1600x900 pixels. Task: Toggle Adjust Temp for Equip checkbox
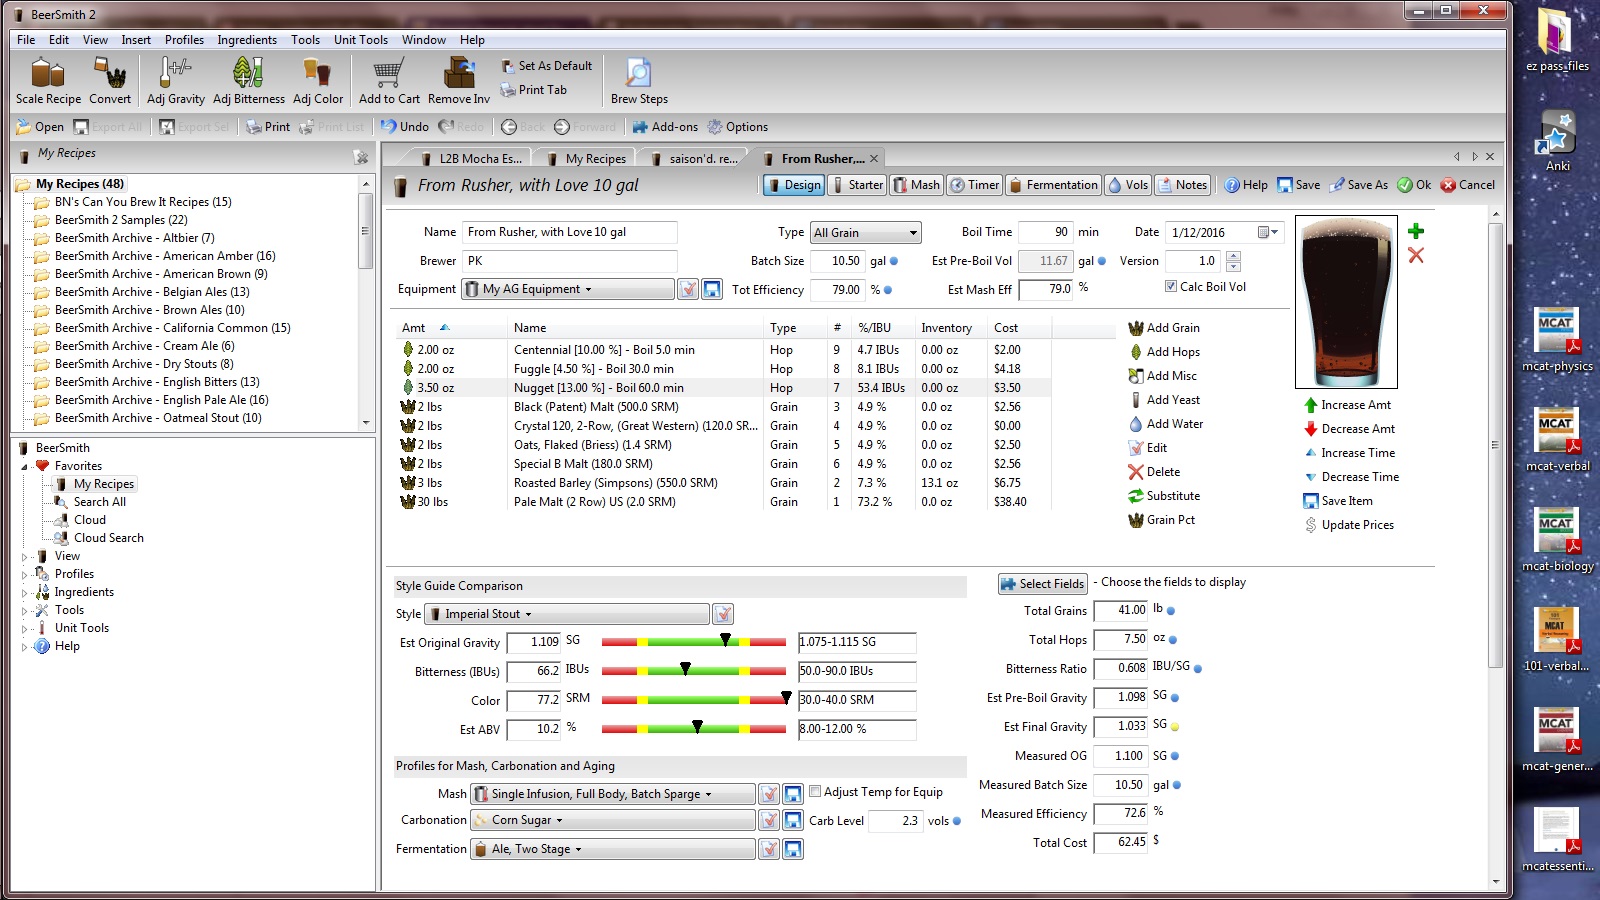click(815, 791)
